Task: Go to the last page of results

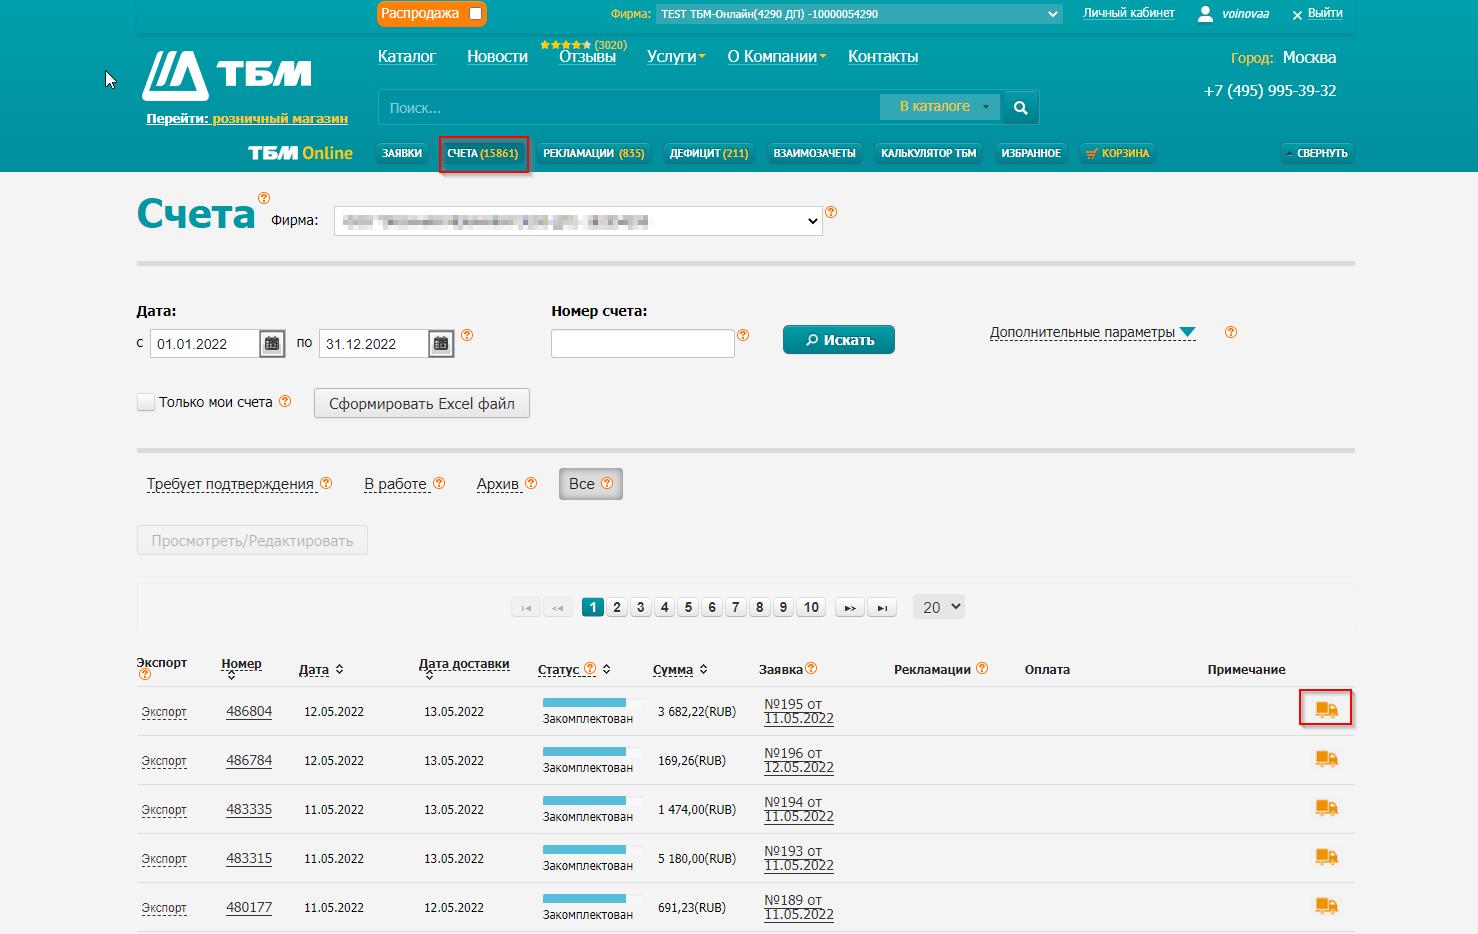Action: coord(882,607)
